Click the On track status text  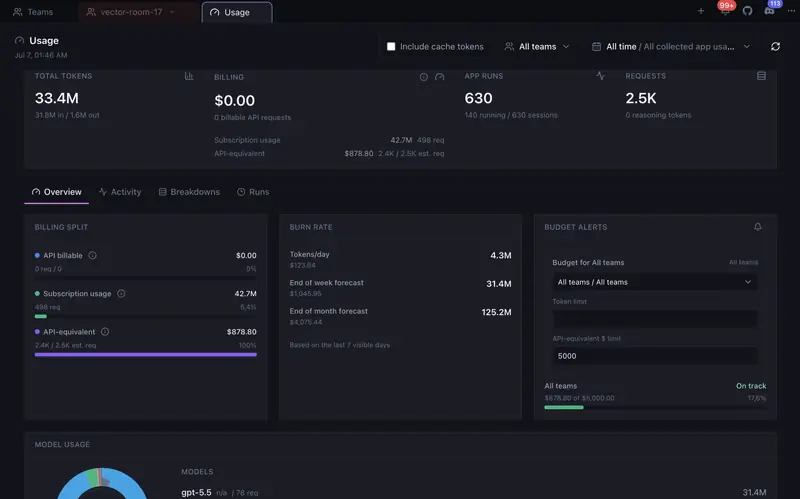pos(751,386)
